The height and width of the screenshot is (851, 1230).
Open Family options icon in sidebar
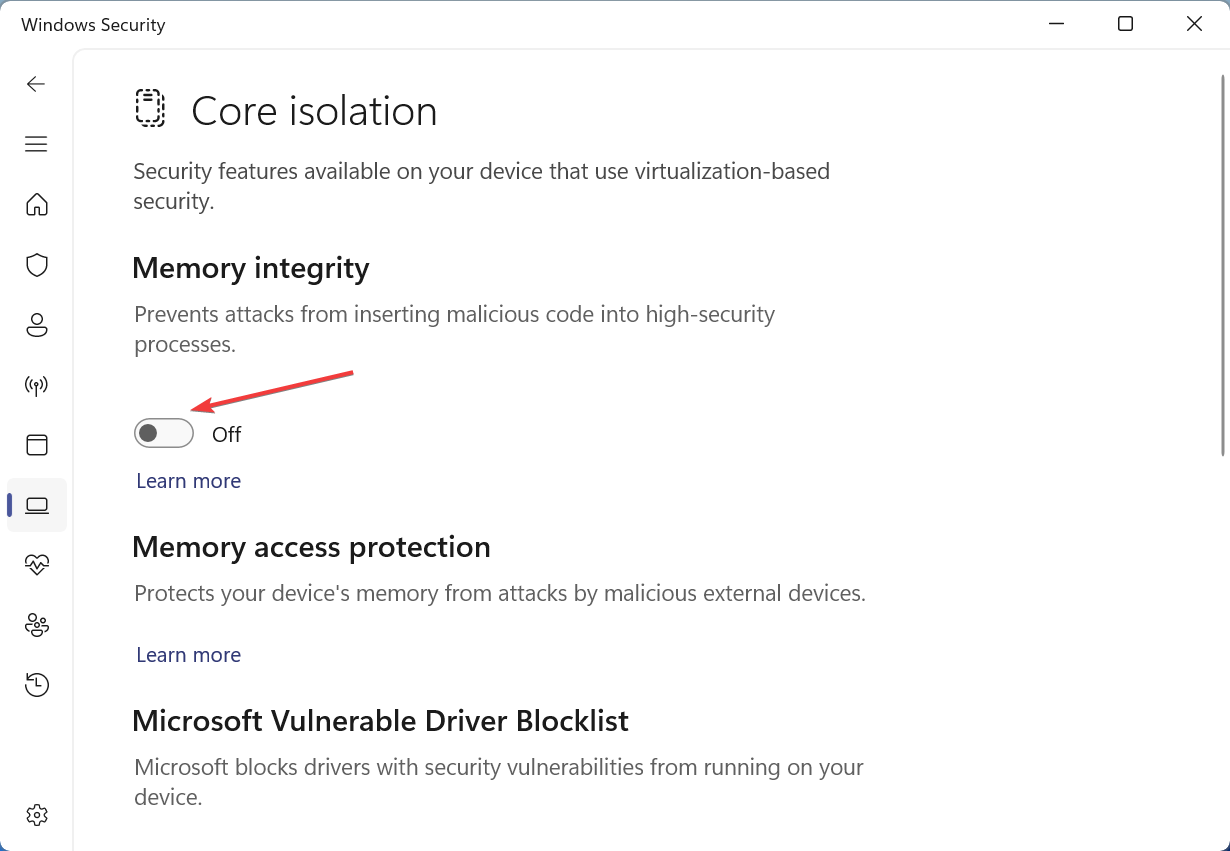(x=37, y=625)
